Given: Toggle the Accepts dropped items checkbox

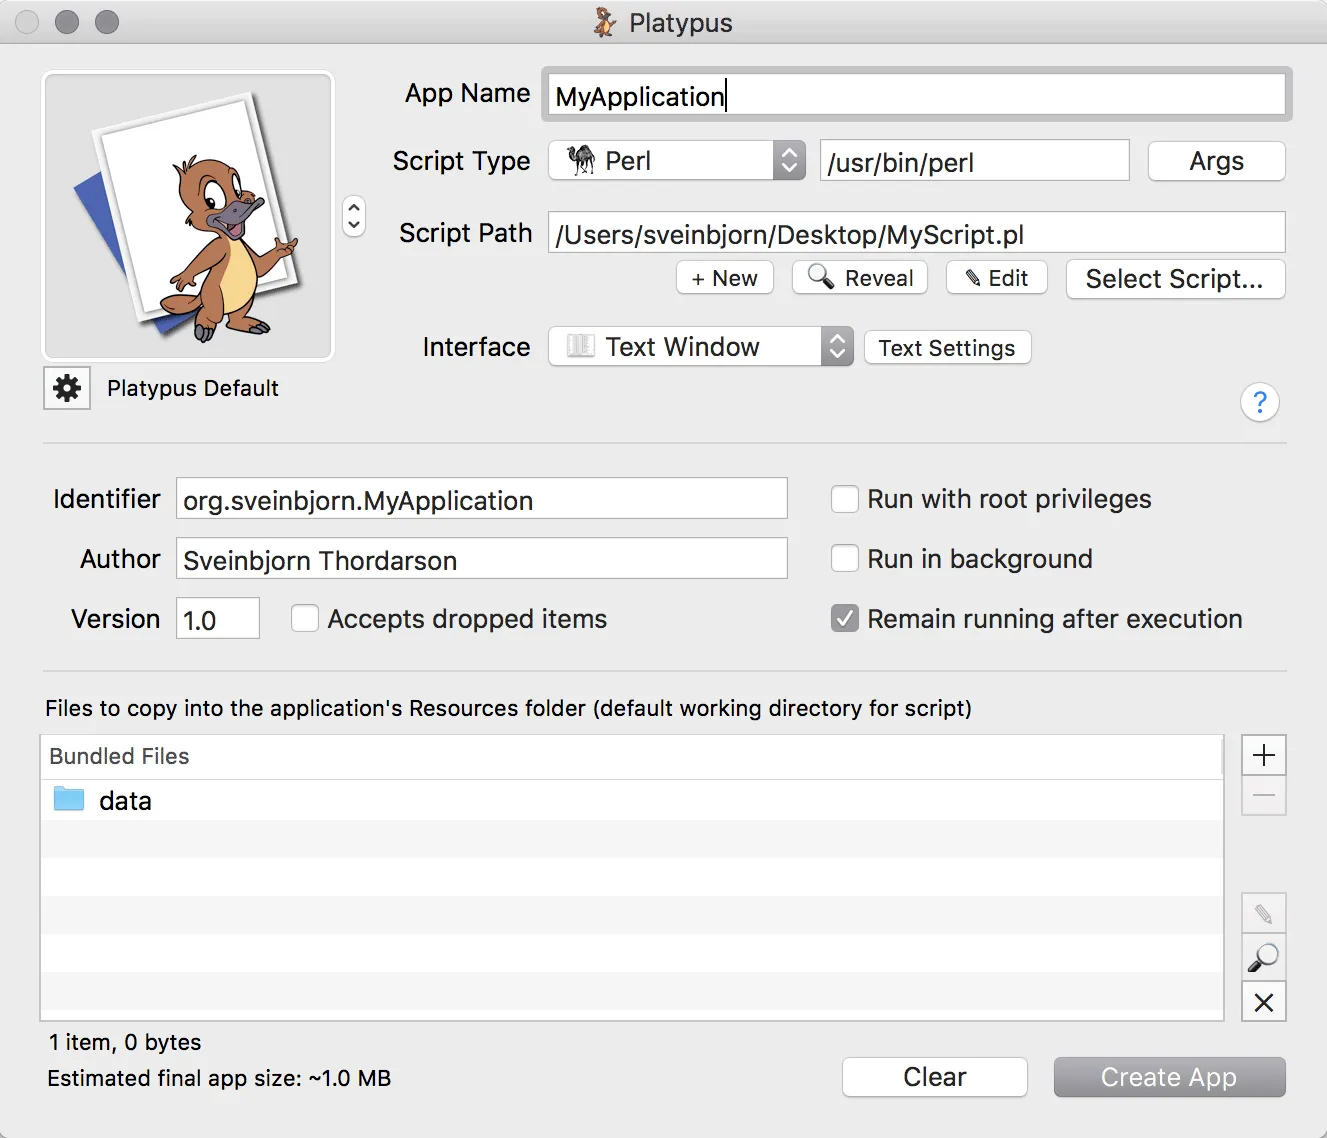Looking at the screenshot, I should [305, 619].
